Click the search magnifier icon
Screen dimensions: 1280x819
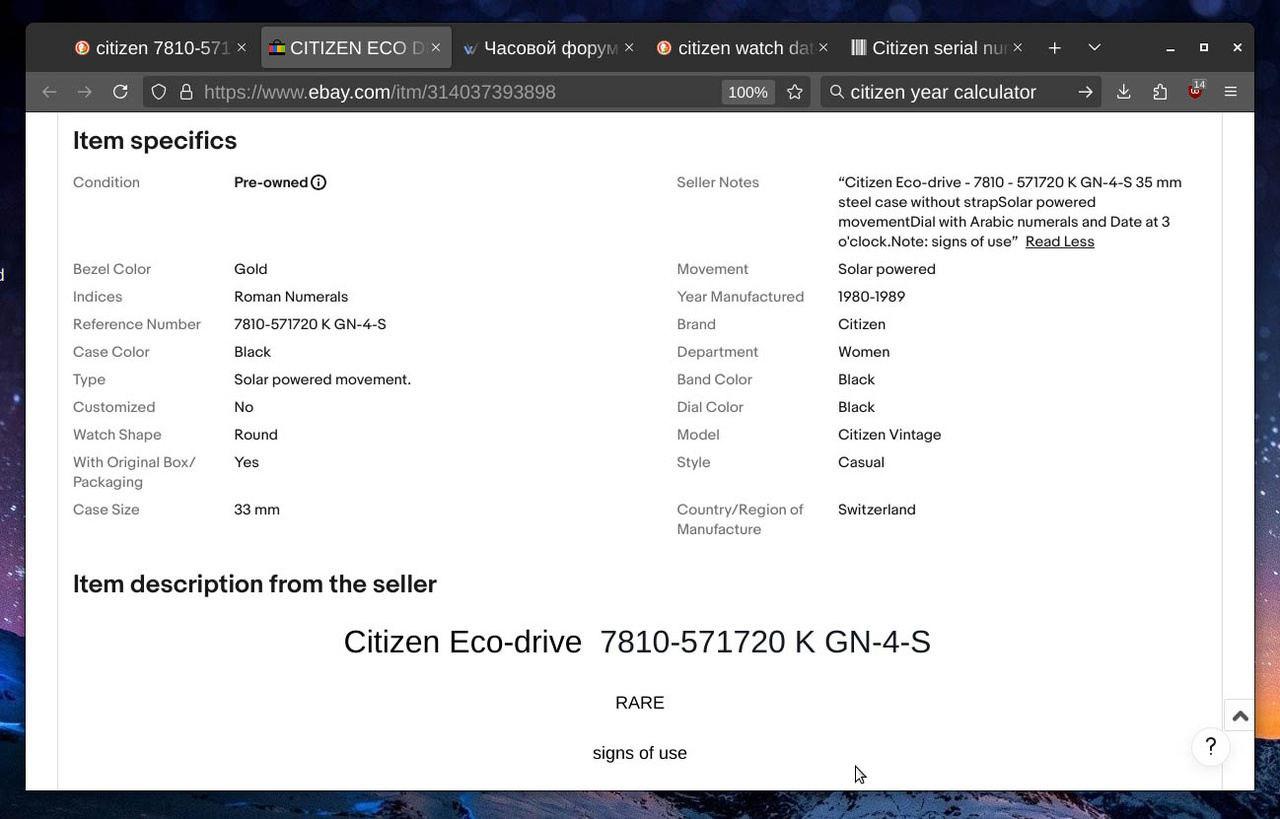pyautogui.click(x=837, y=92)
